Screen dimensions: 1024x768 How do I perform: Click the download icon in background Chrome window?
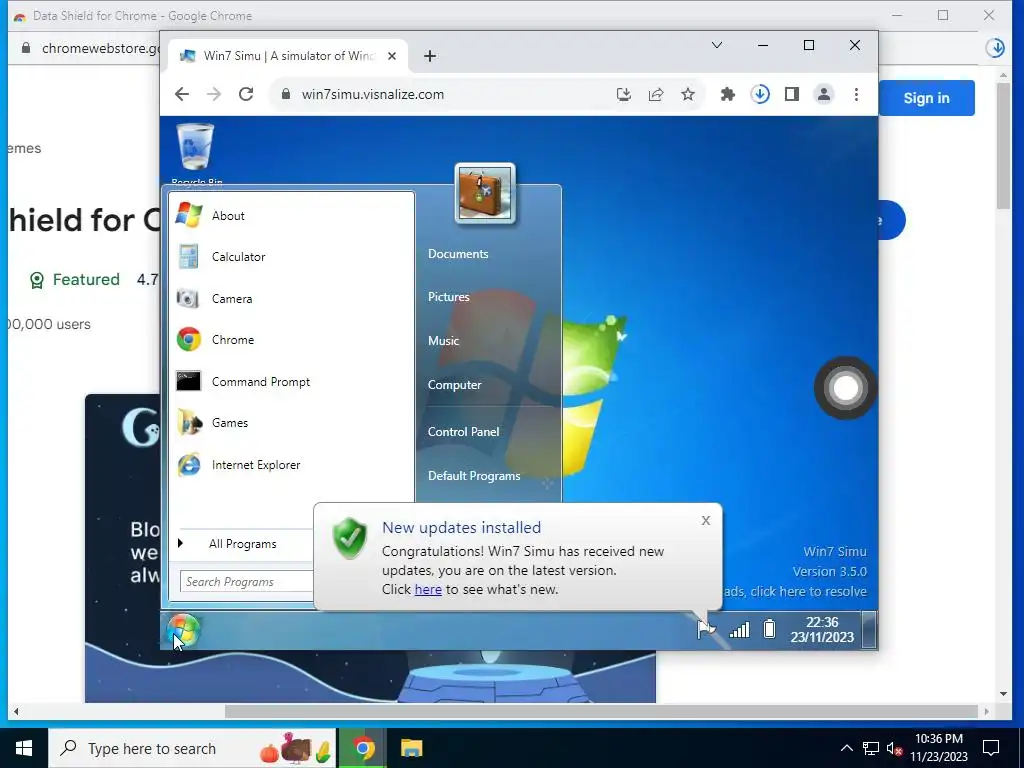tap(995, 48)
